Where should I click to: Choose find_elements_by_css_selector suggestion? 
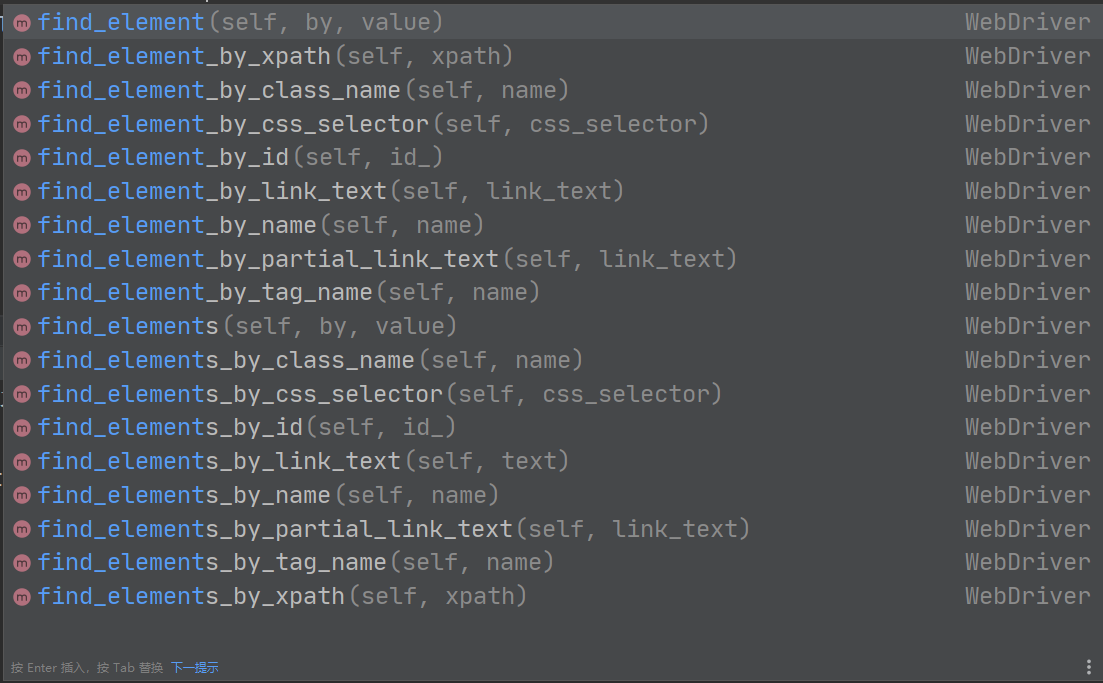(x=379, y=395)
